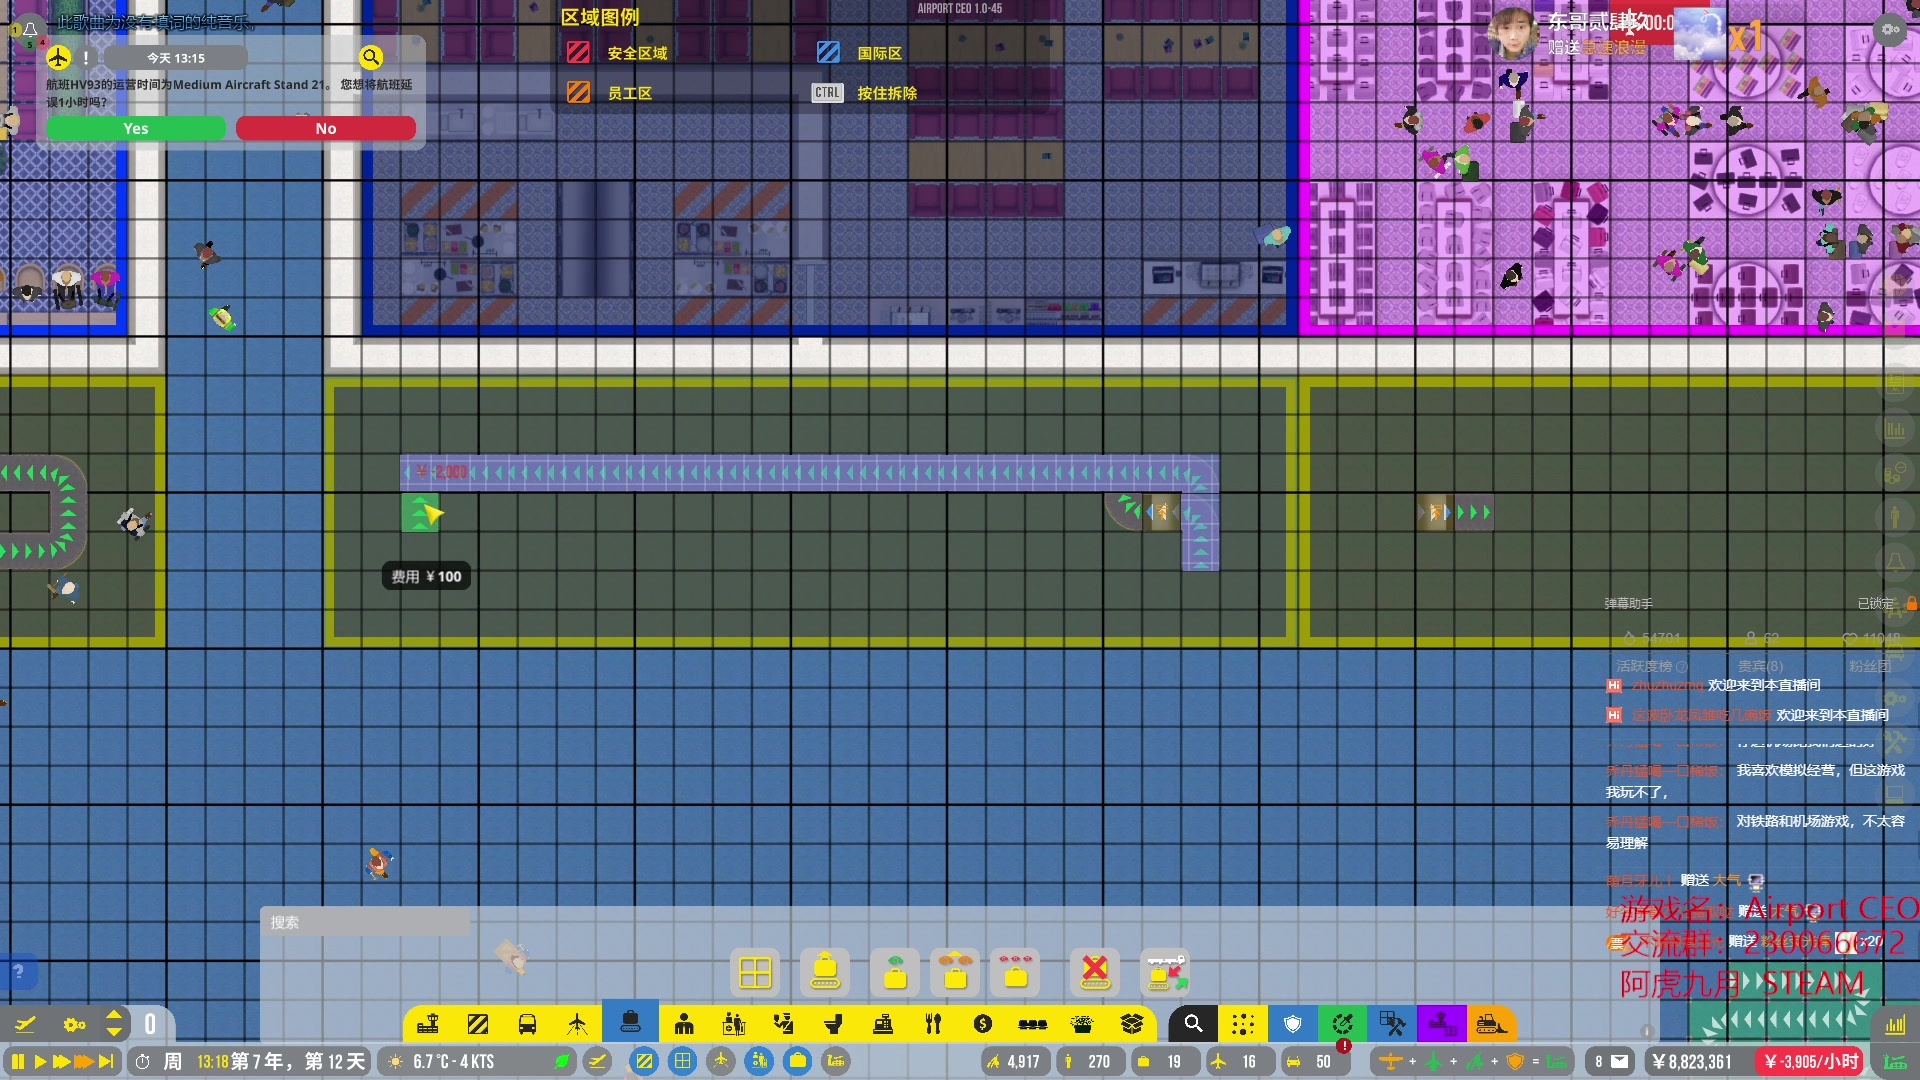Toggle the room grid overlay button
The image size is (1920, 1080).
[683, 1061]
